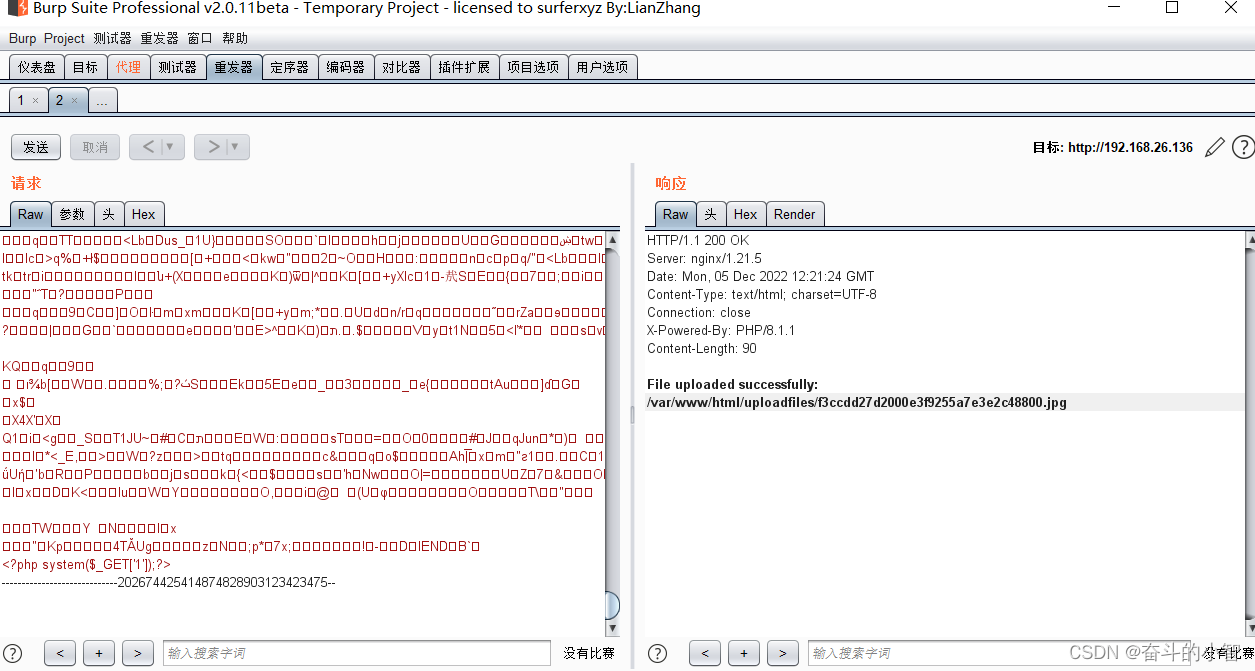Show the response Raw view
1255x671 pixels.
676,214
